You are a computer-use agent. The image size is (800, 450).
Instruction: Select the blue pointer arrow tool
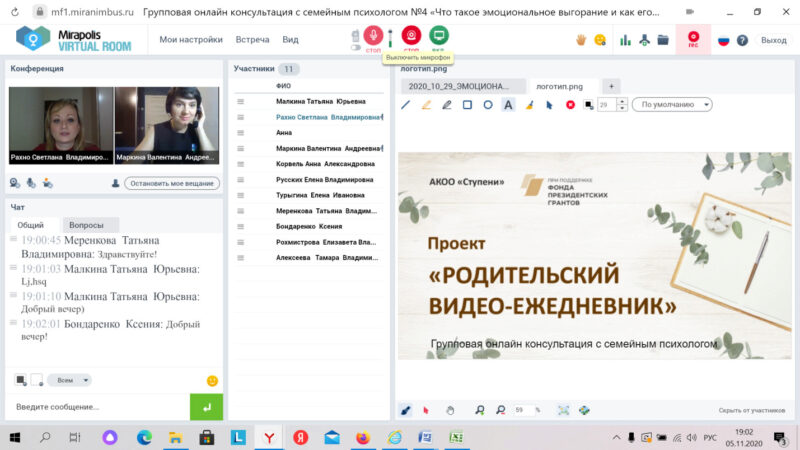pos(549,105)
